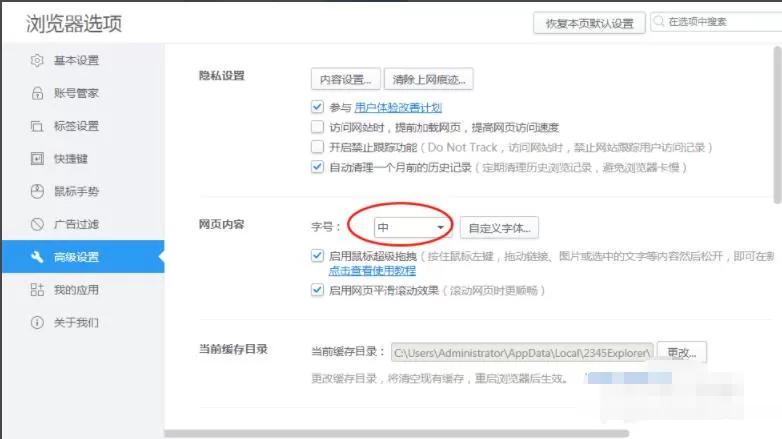Open the 账号管家 section
The width and height of the screenshot is (782, 439).
pos(83,93)
